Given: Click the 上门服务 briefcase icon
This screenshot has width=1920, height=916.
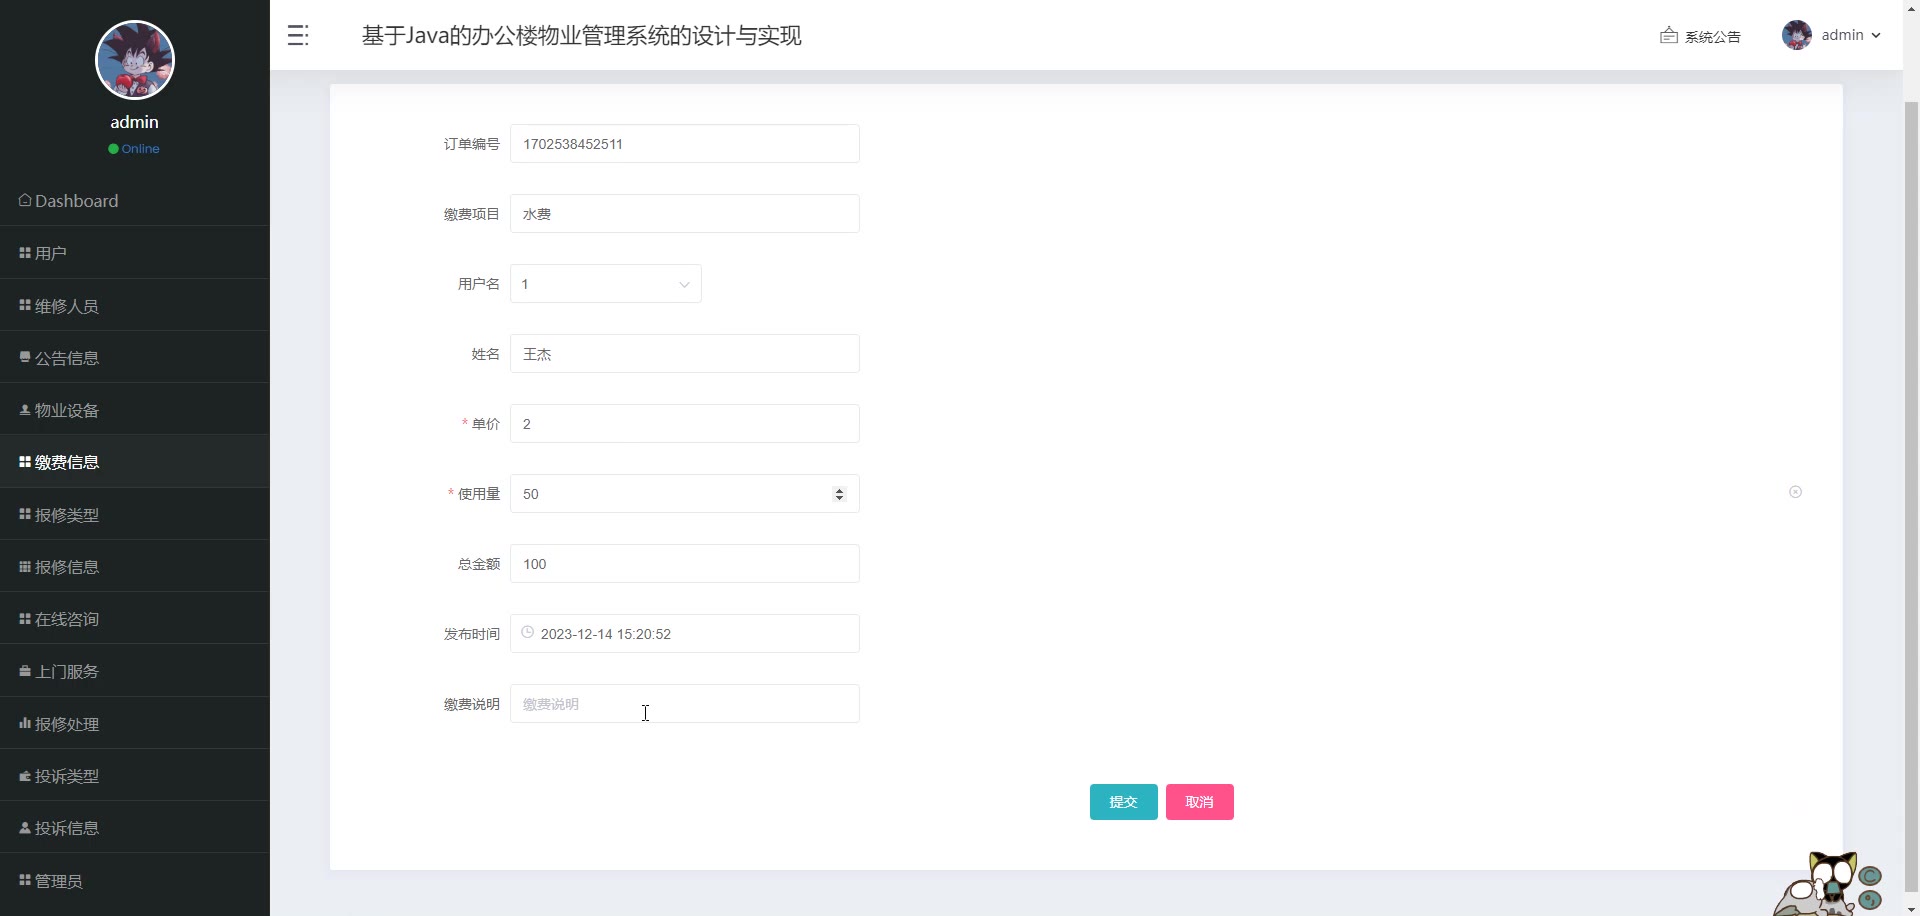Looking at the screenshot, I should coord(25,671).
